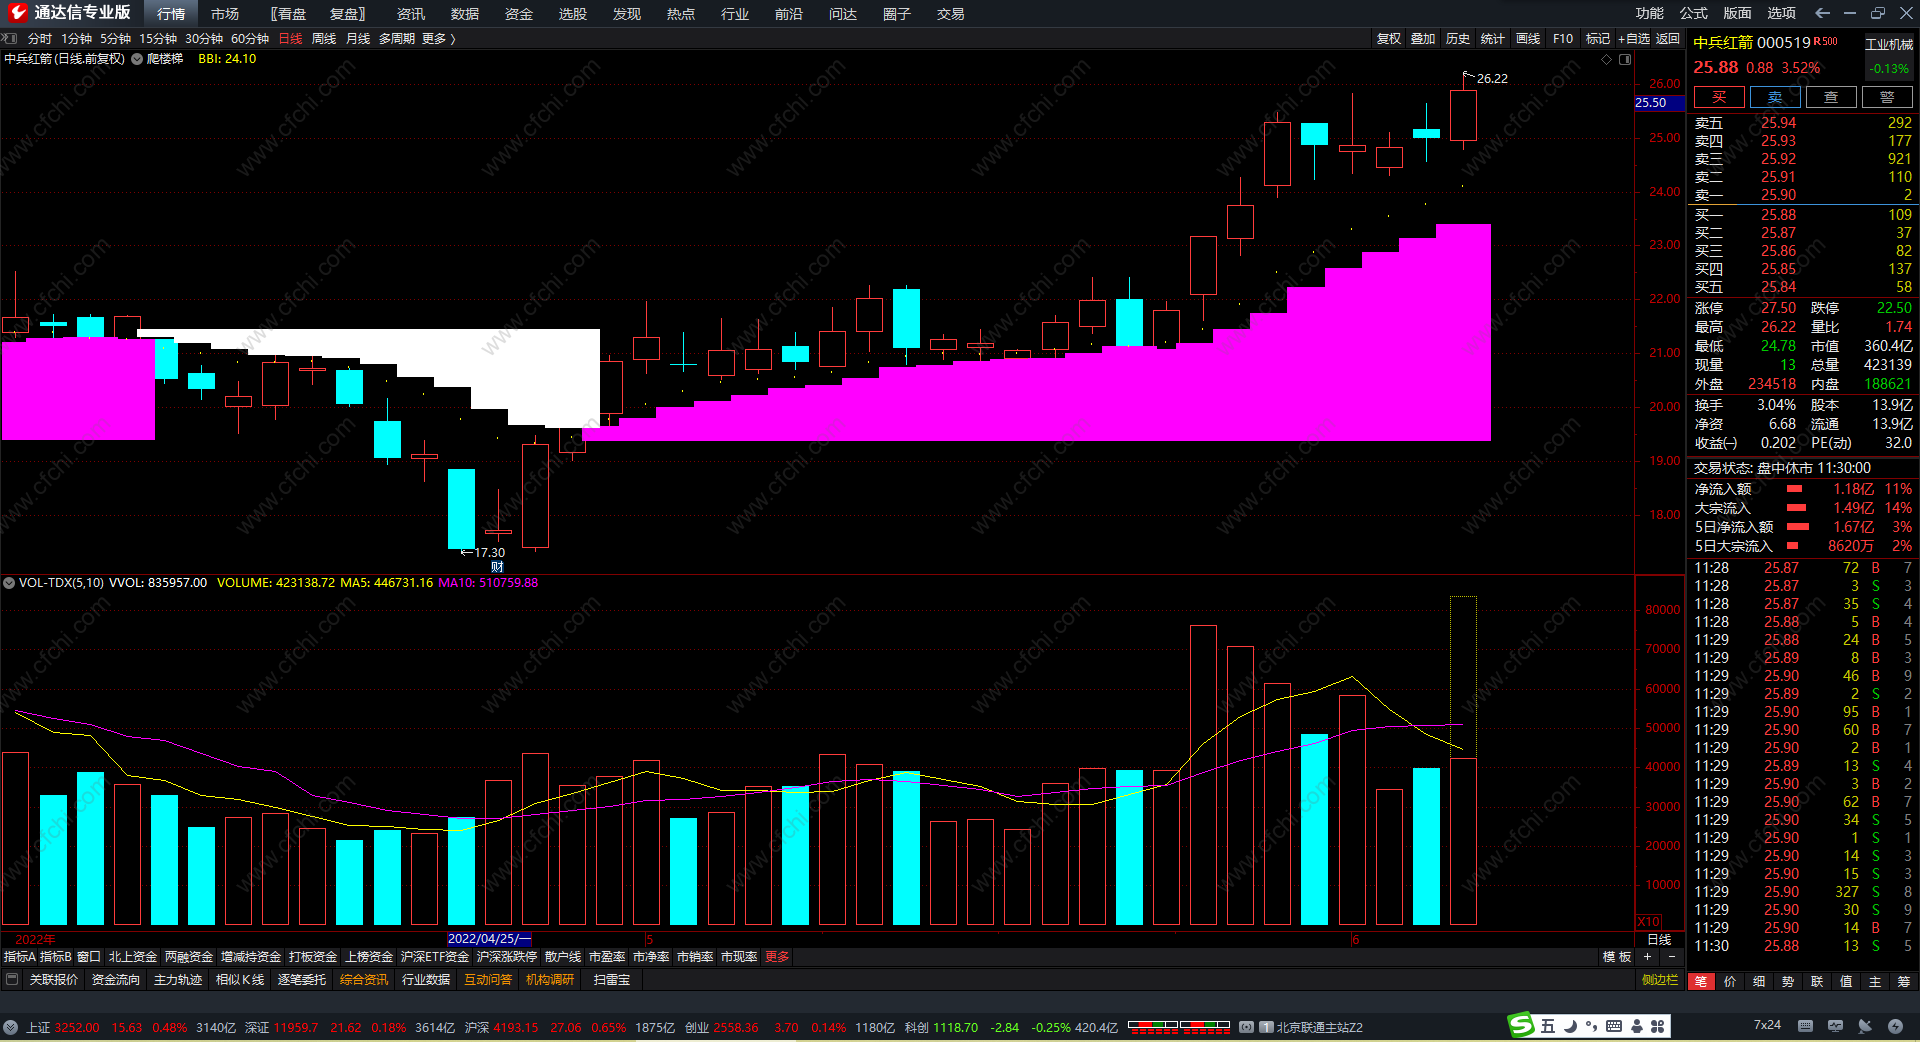
Task: Click the 返回 button
Action: tap(1668, 39)
